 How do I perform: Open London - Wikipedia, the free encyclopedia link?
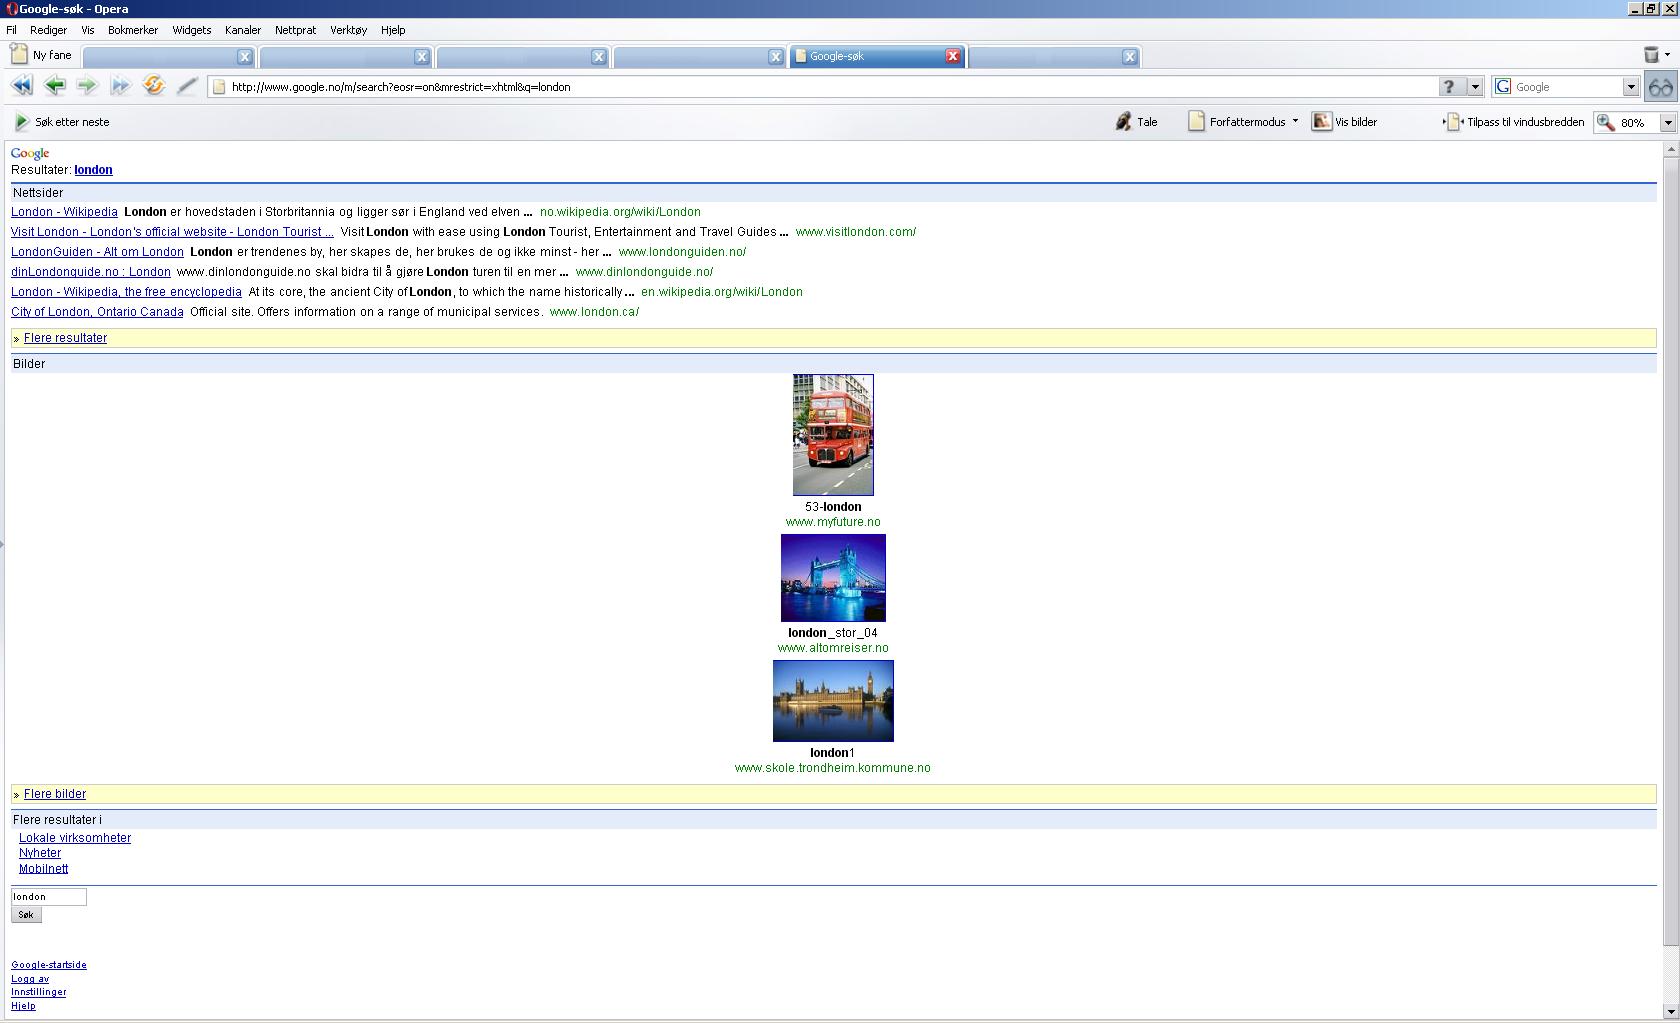126,292
